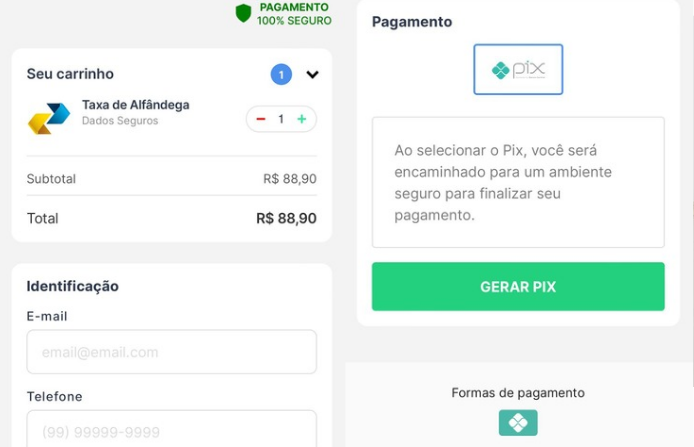Screen dimensions: 694x447
Task: Click the Seu carrinho heading
Action: 70,74
